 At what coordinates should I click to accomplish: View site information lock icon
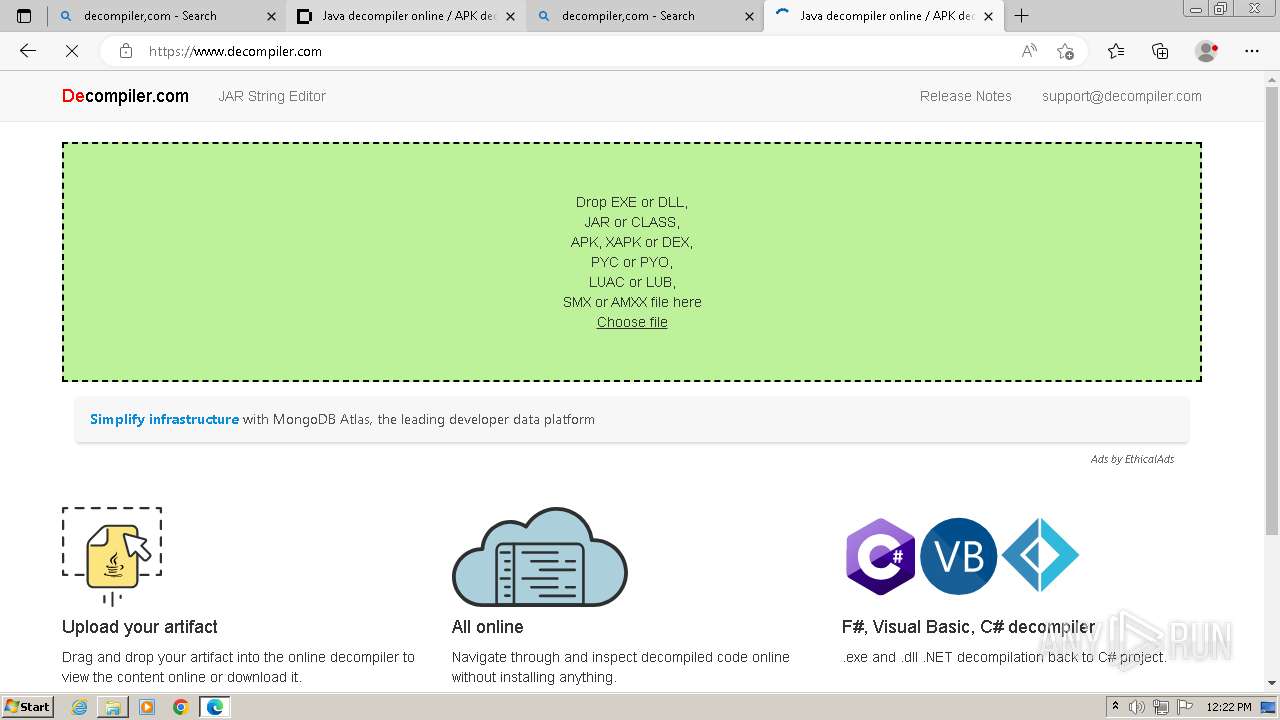point(125,51)
